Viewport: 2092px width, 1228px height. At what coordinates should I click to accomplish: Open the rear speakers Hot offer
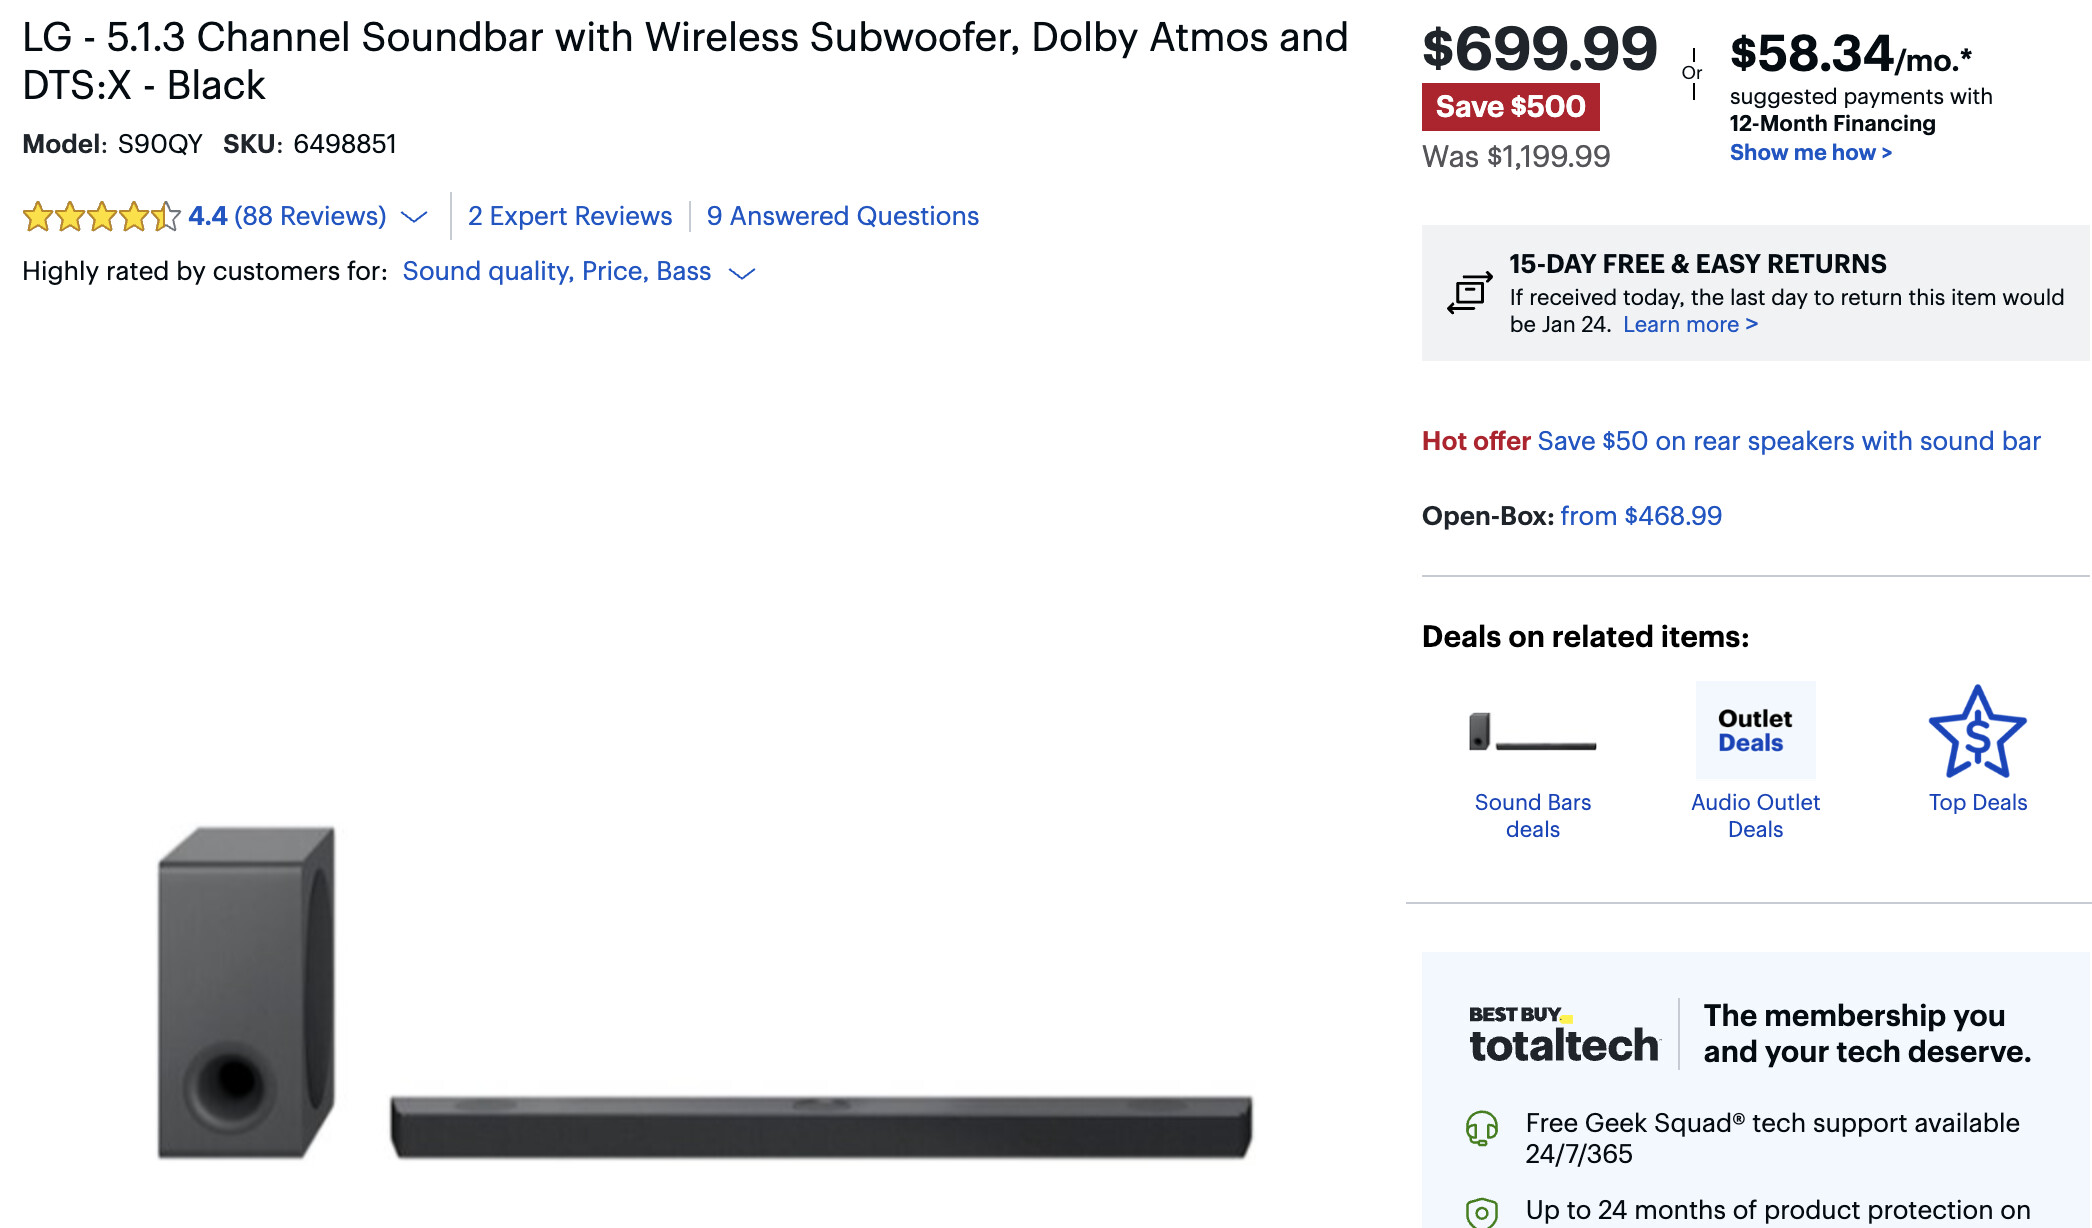coord(1788,441)
